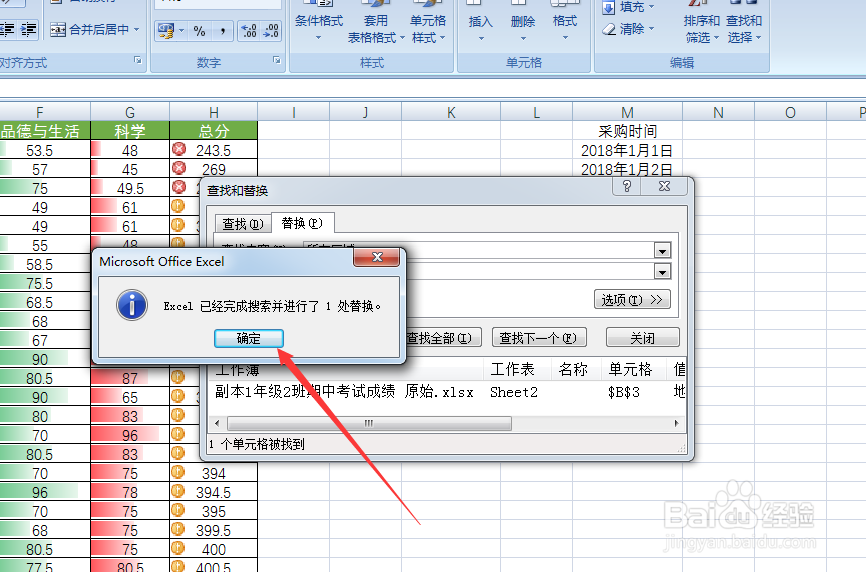Click the 确定 button in Excel message box
This screenshot has height=572, width=866.
pos(249,338)
